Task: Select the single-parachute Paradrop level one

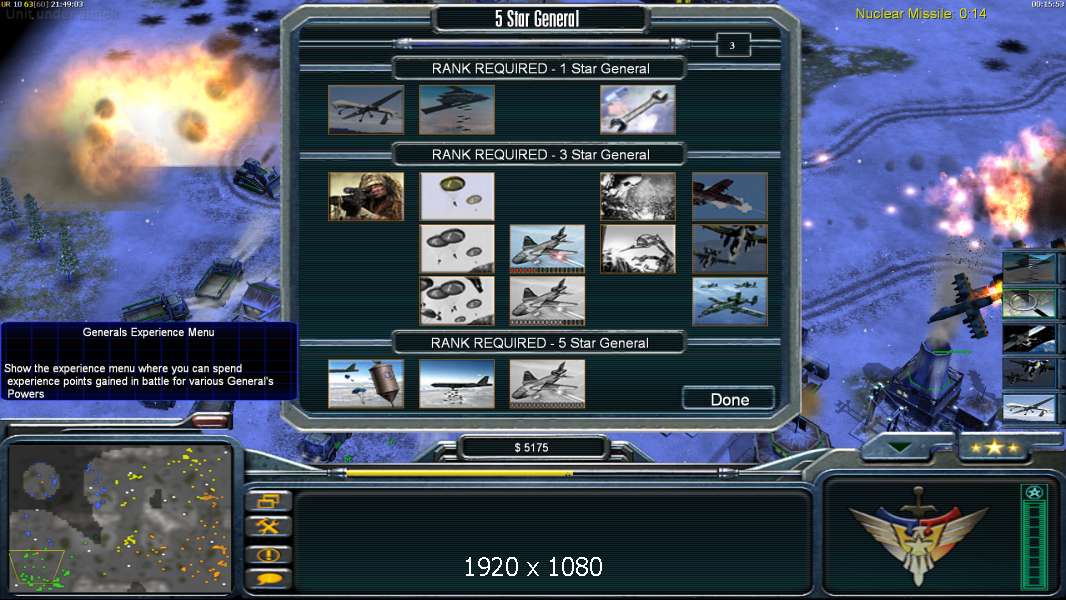Action: click(457, 196)
